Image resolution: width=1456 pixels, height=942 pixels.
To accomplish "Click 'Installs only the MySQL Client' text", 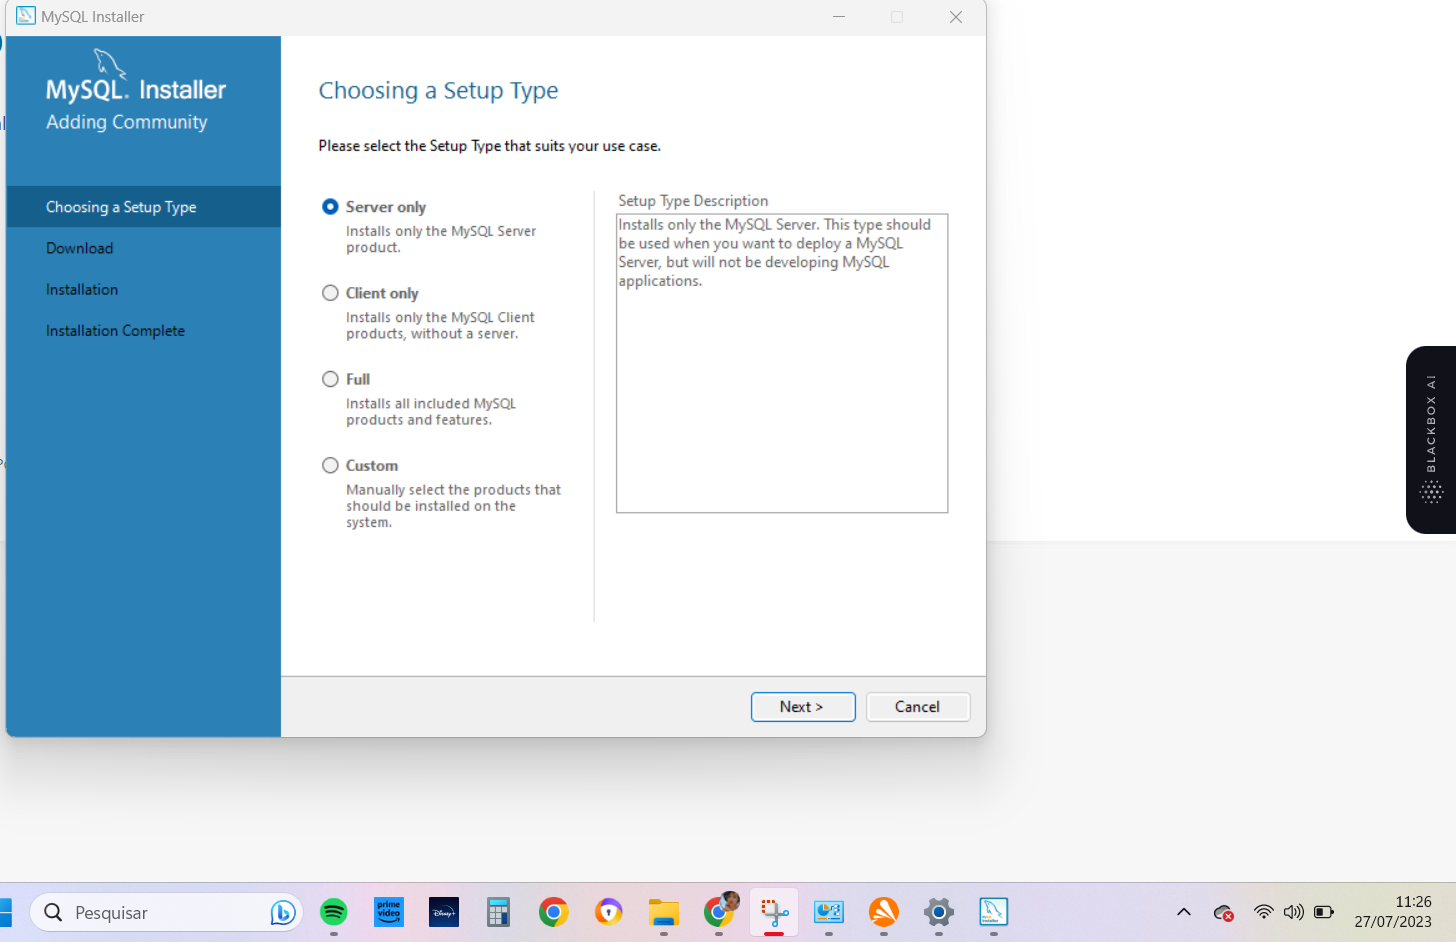I will [440, 325].
